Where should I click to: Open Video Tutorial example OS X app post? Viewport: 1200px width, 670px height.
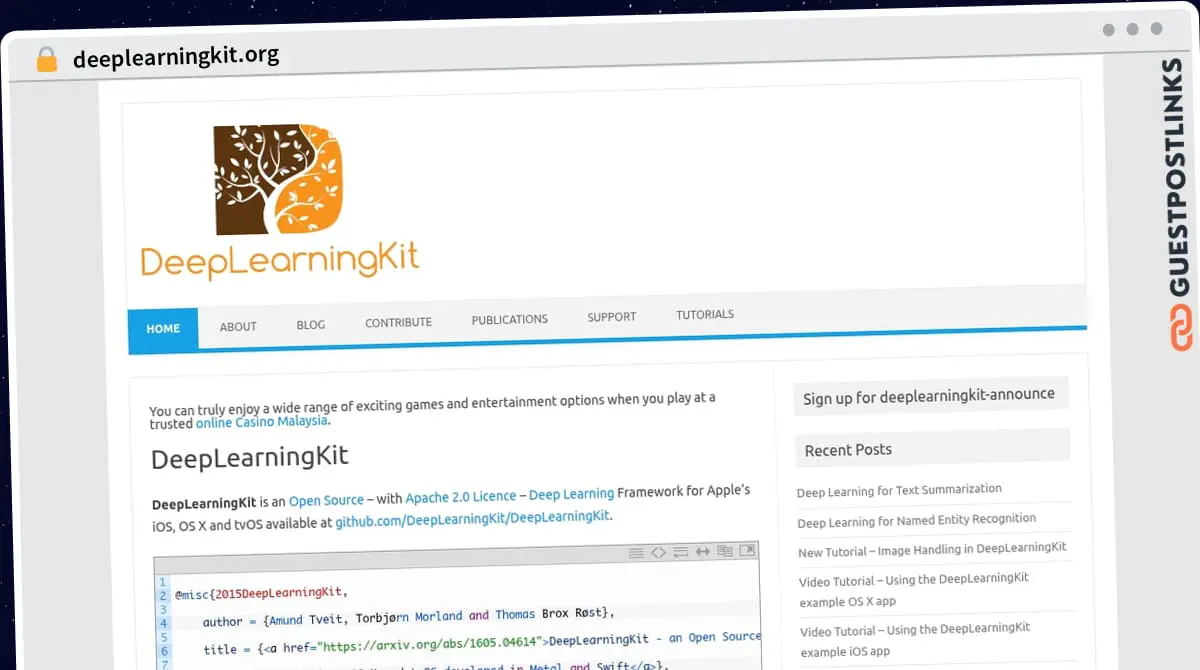914,589
